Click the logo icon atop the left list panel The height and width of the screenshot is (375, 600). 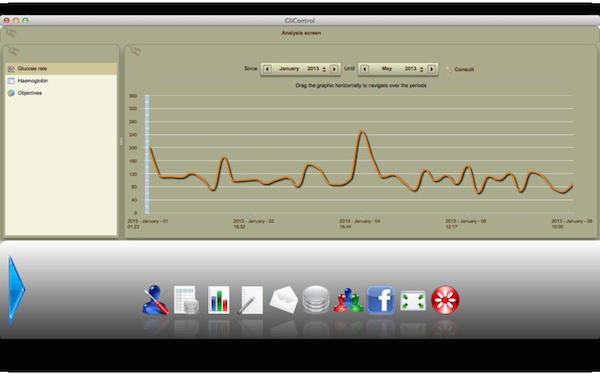click(14, 51)
